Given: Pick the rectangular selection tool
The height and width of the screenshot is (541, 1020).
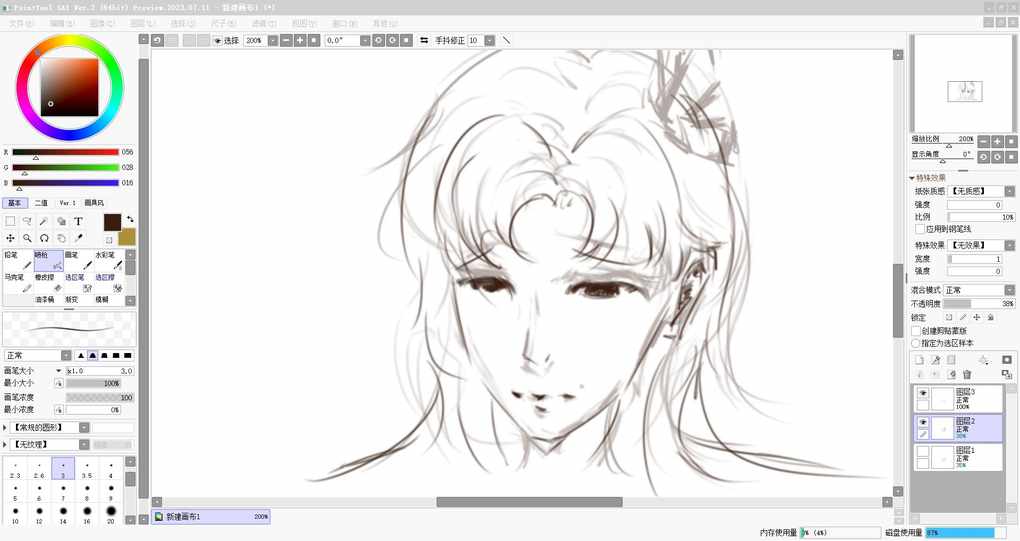Looking at the screenshot, I should [10, 222].
